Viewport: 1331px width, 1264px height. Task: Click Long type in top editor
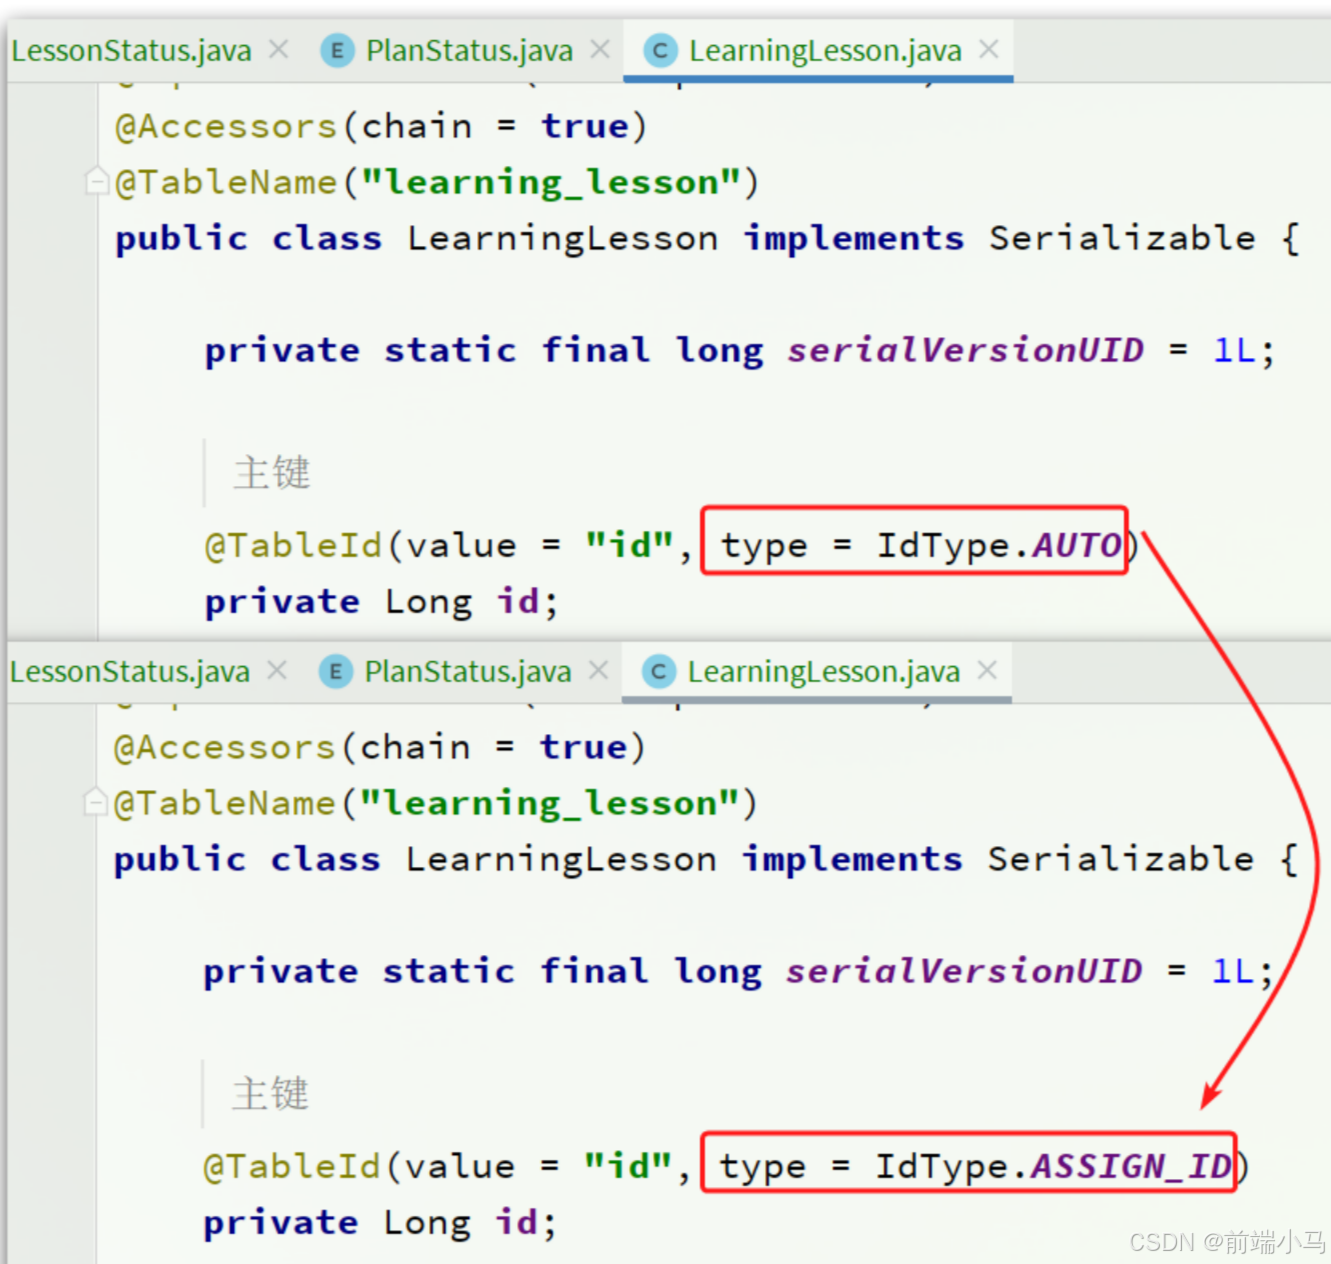(428, 601)
